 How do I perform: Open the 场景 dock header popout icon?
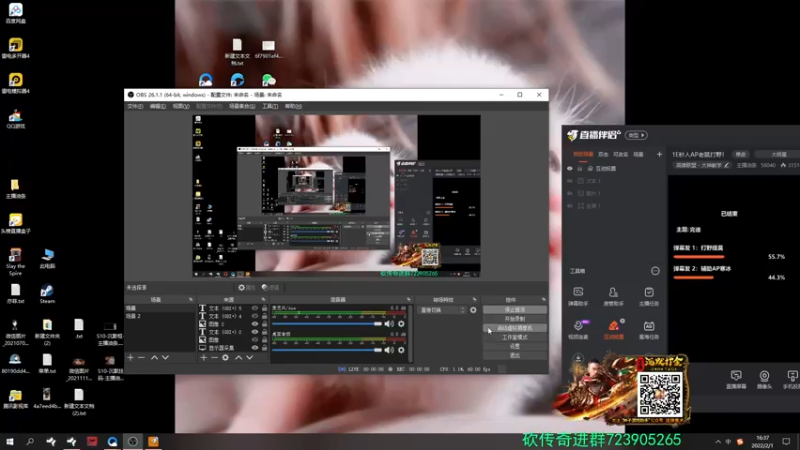tap(191, 299)
